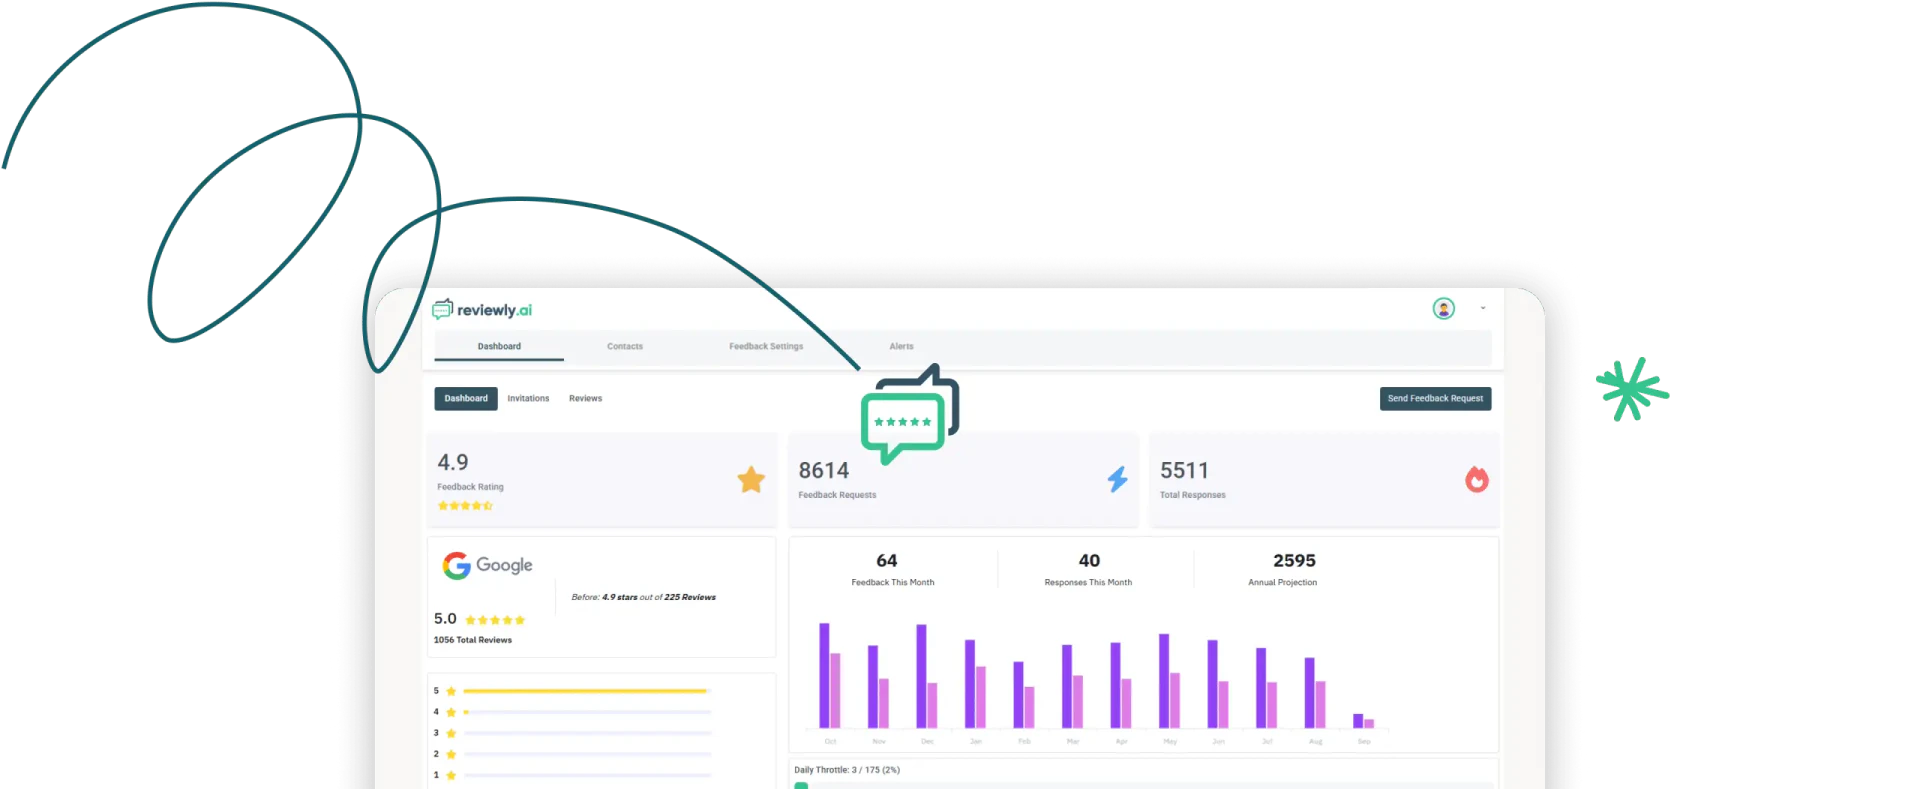Click the 1056 Total Reviews text
Viewport: 1920px width, 789px height.
click(473, 640)
